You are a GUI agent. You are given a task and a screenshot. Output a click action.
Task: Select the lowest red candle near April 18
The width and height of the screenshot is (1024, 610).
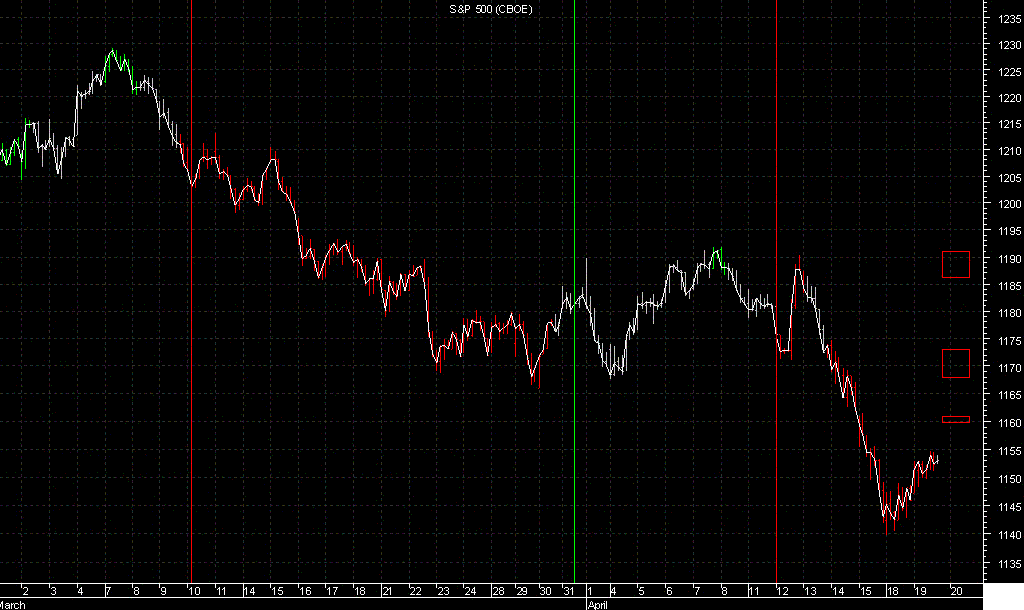pos(888,515)
